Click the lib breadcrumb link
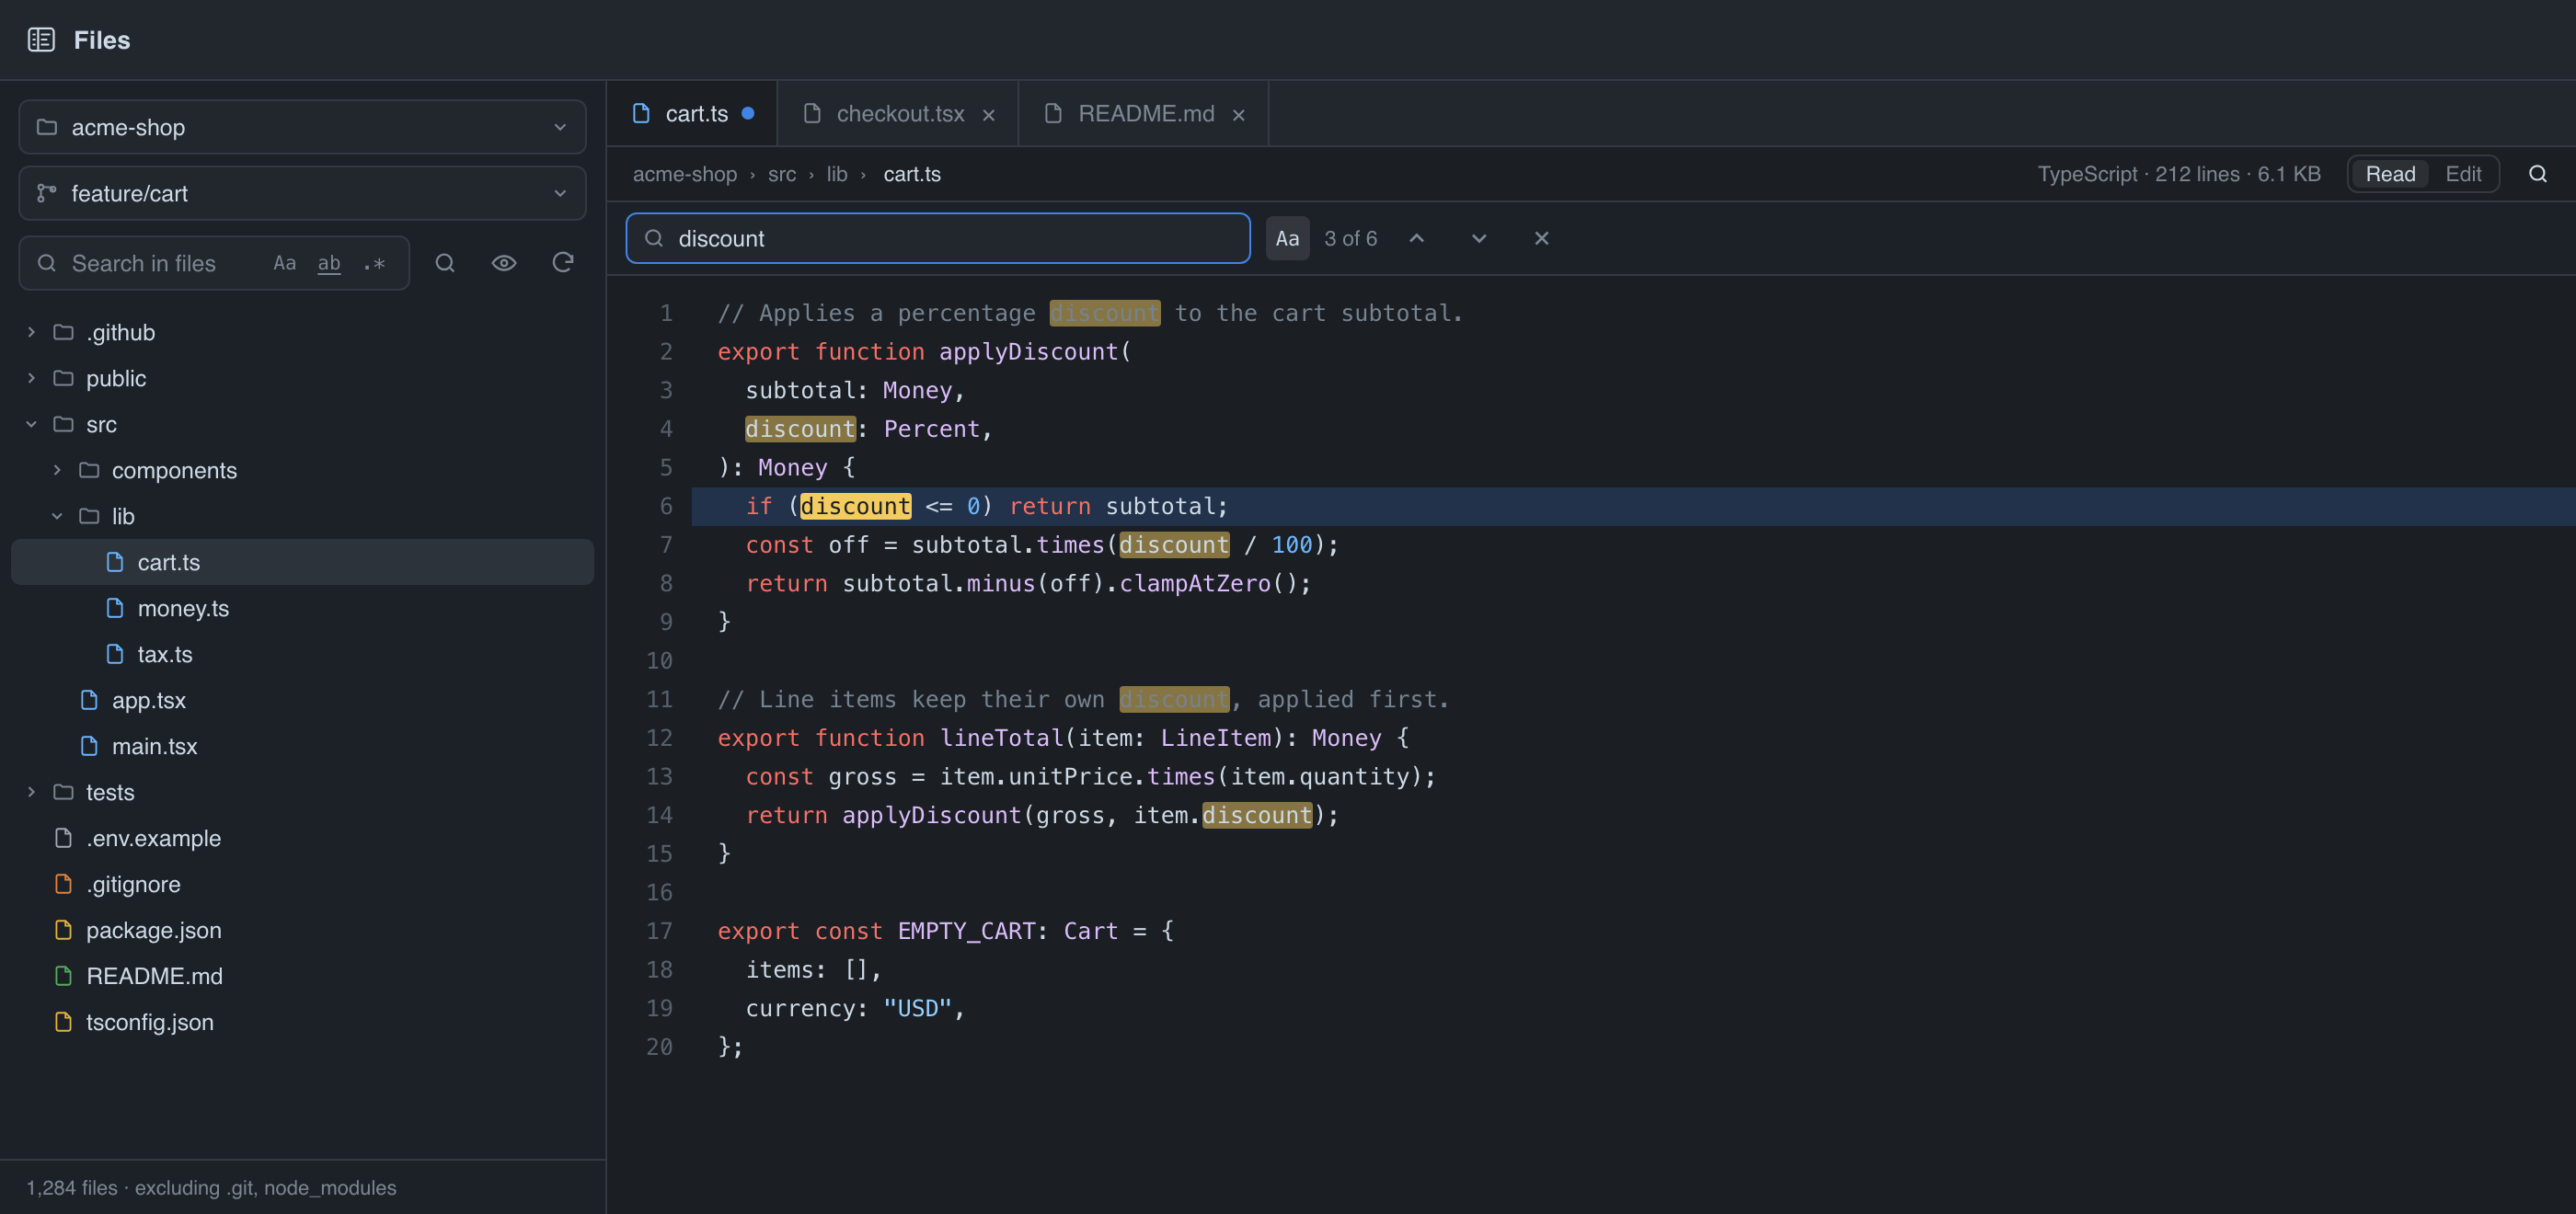This screenshot has width=2576, height=1214. [x=836, y=174]
